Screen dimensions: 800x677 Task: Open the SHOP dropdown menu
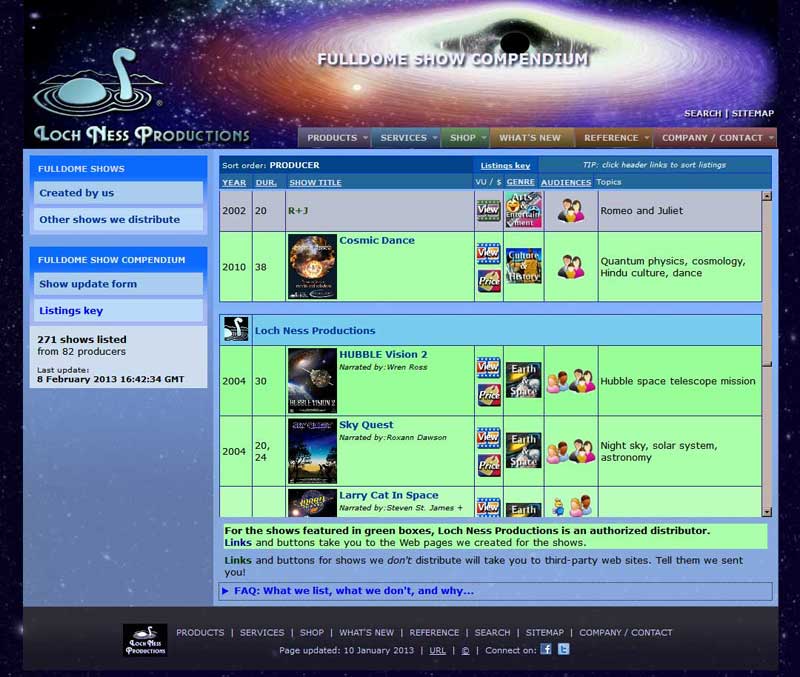467,138
